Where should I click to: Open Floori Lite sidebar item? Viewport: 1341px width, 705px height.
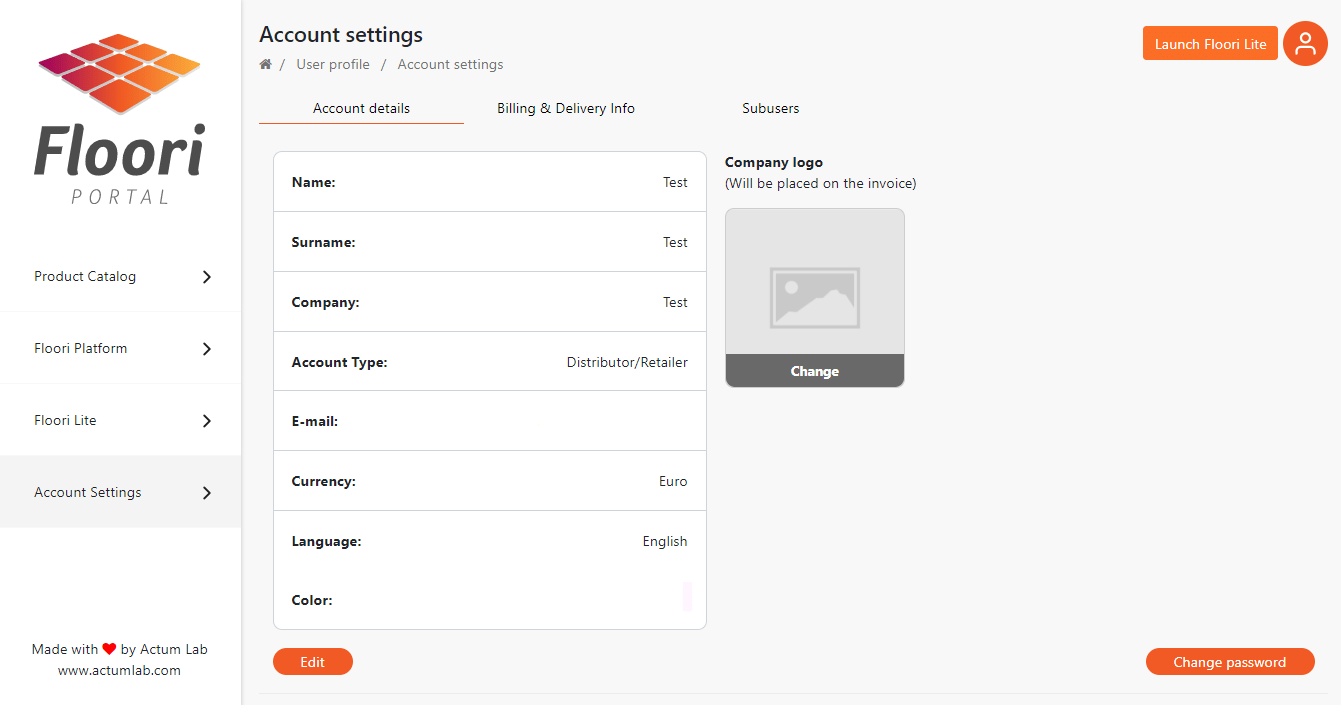[x=120, y=420]
